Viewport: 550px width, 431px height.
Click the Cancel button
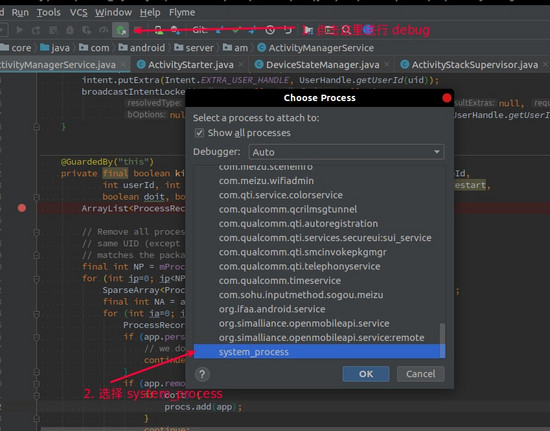(x=421, y=374)
